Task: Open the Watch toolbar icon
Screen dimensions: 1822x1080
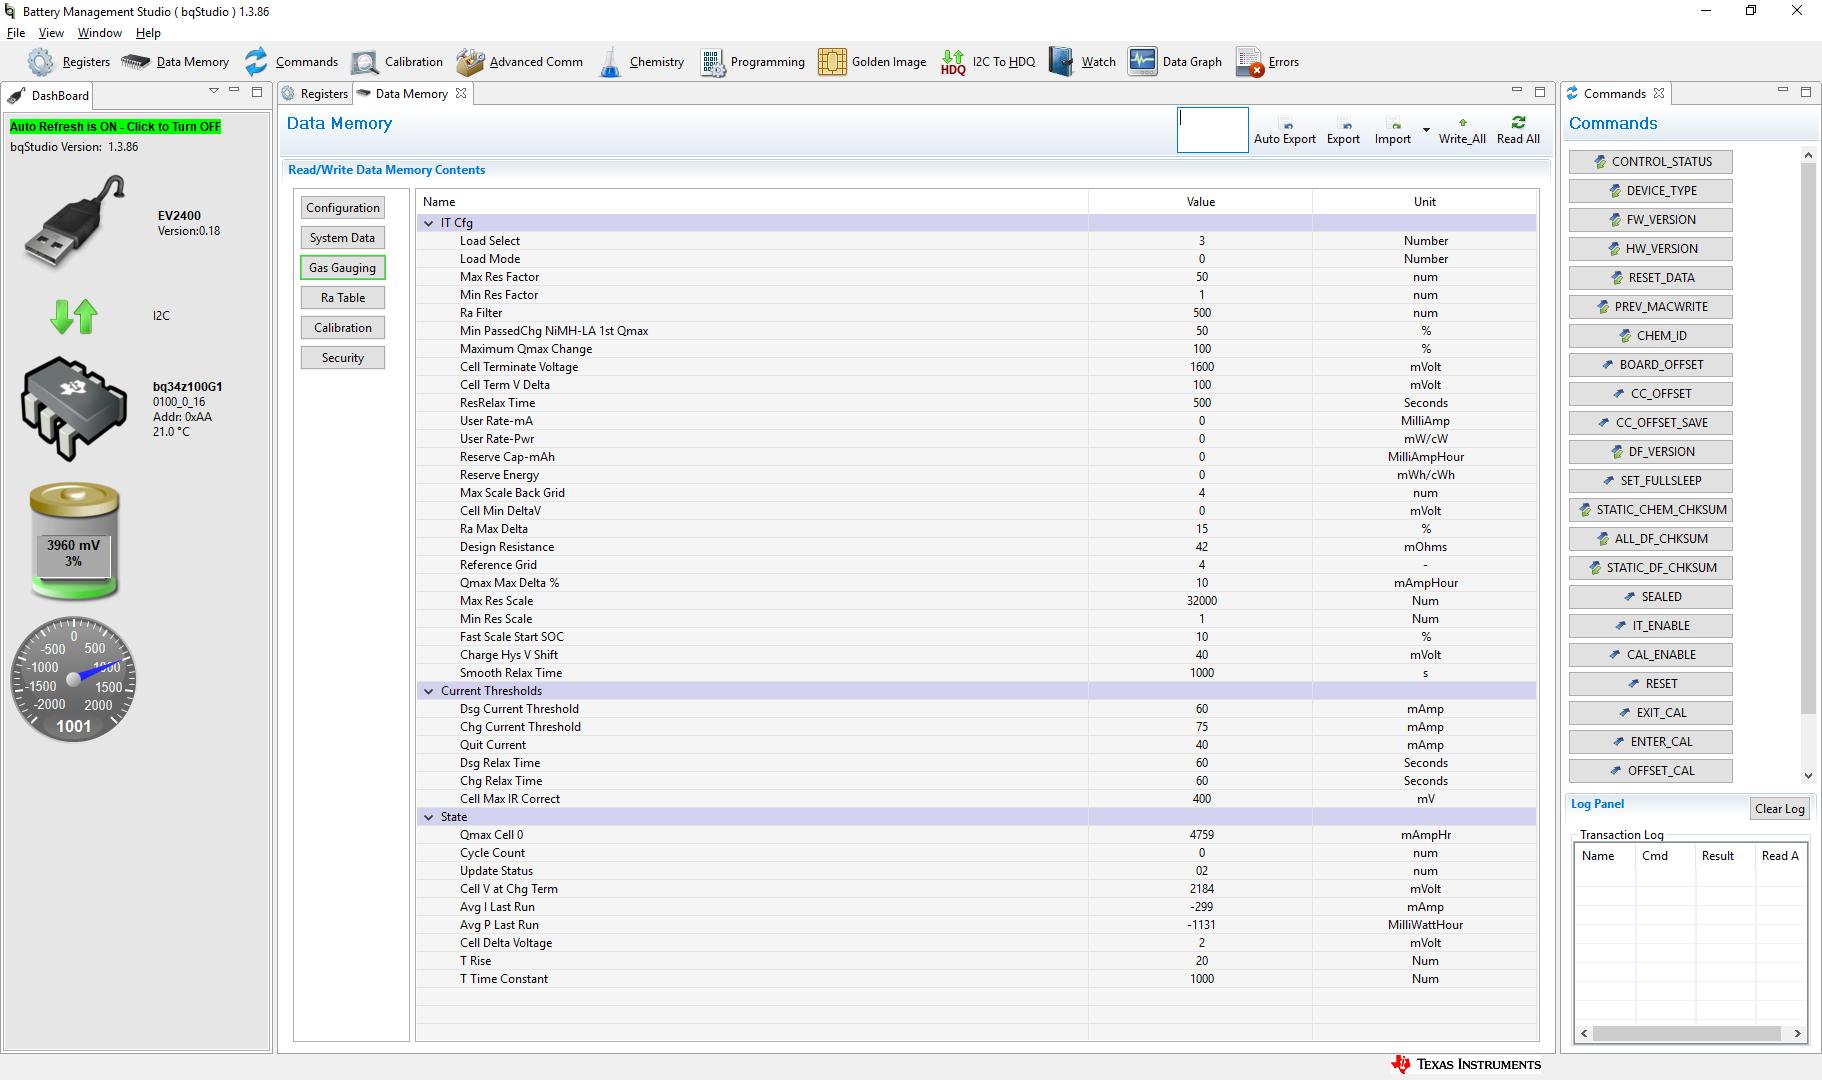Action: tap(1061, 62)
